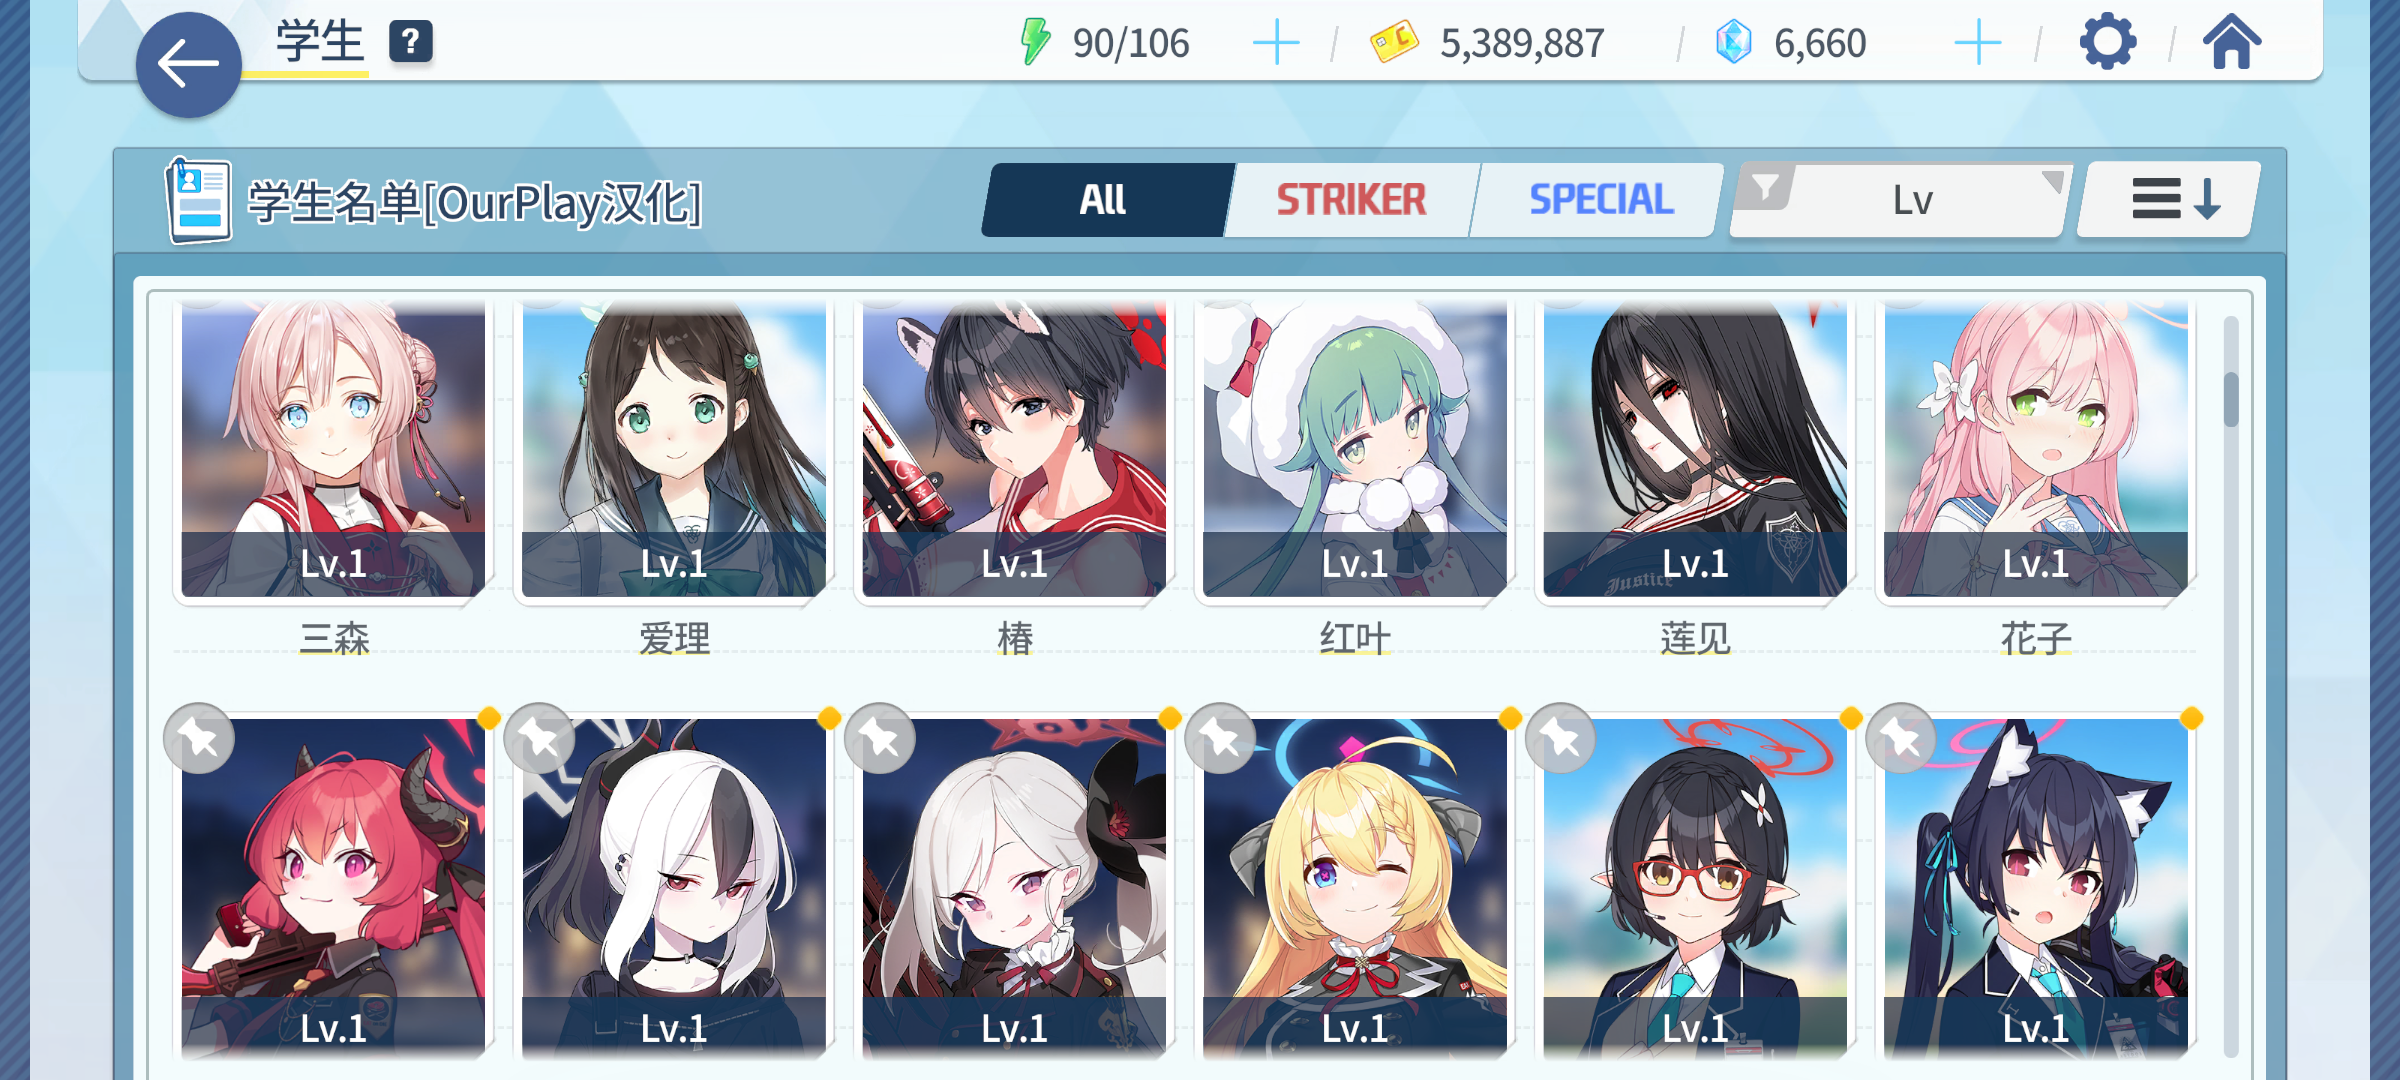Select the All tab

1104,200
